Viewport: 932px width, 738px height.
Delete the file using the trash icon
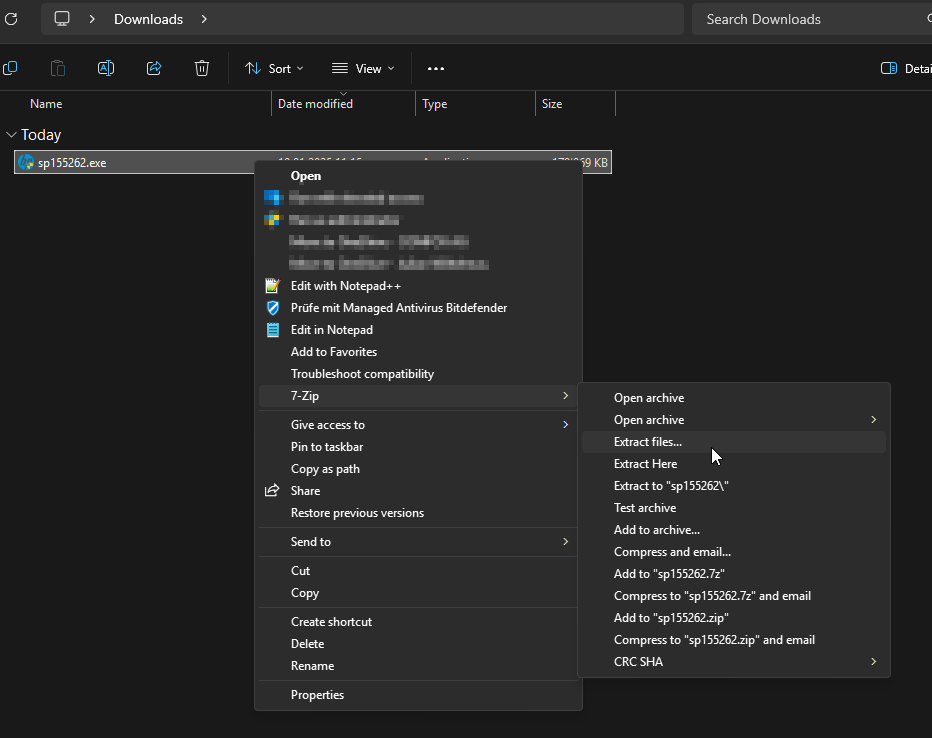pos(202,68)
